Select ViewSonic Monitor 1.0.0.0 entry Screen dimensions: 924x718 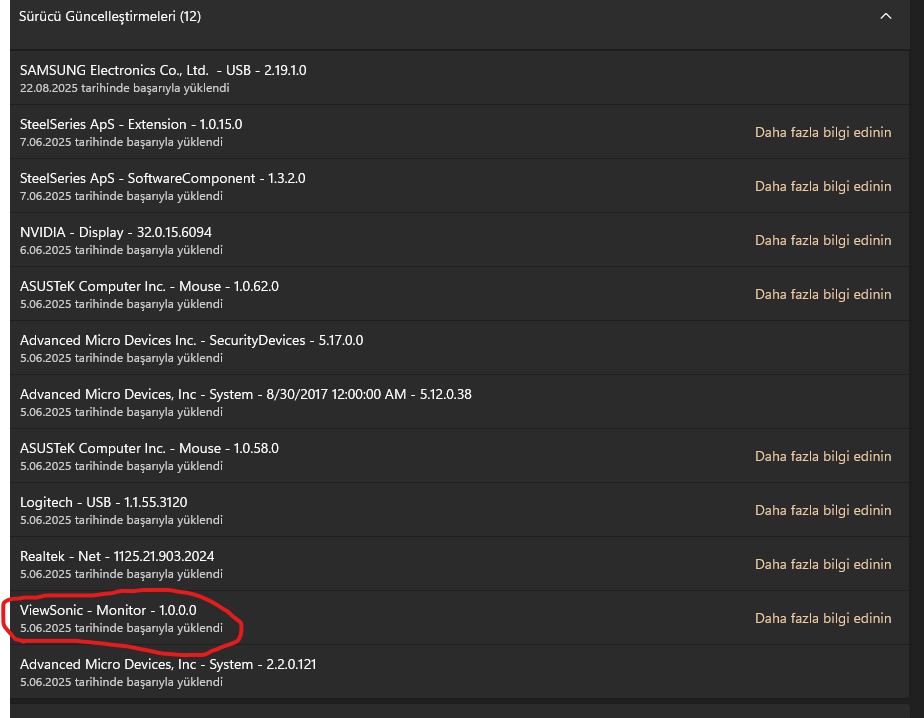click(x=460, y=618)
